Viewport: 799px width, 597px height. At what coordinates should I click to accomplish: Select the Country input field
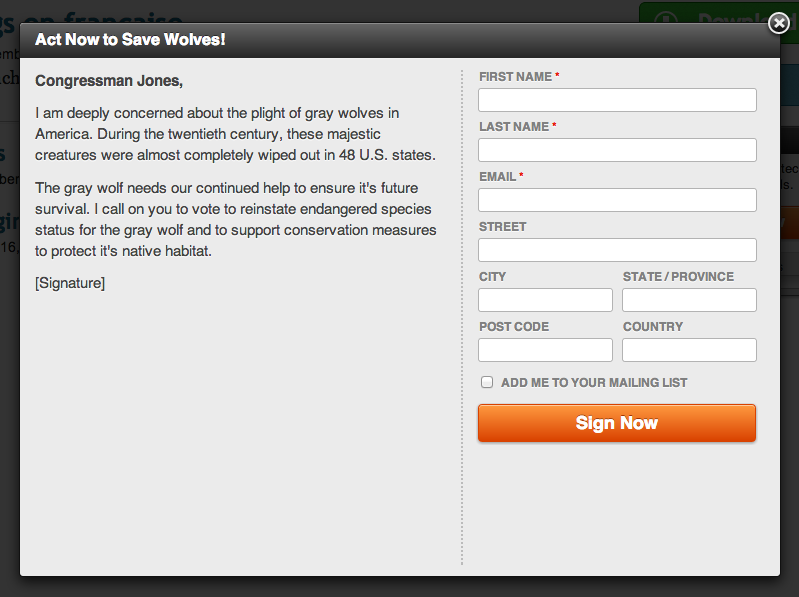coord(689,350)
